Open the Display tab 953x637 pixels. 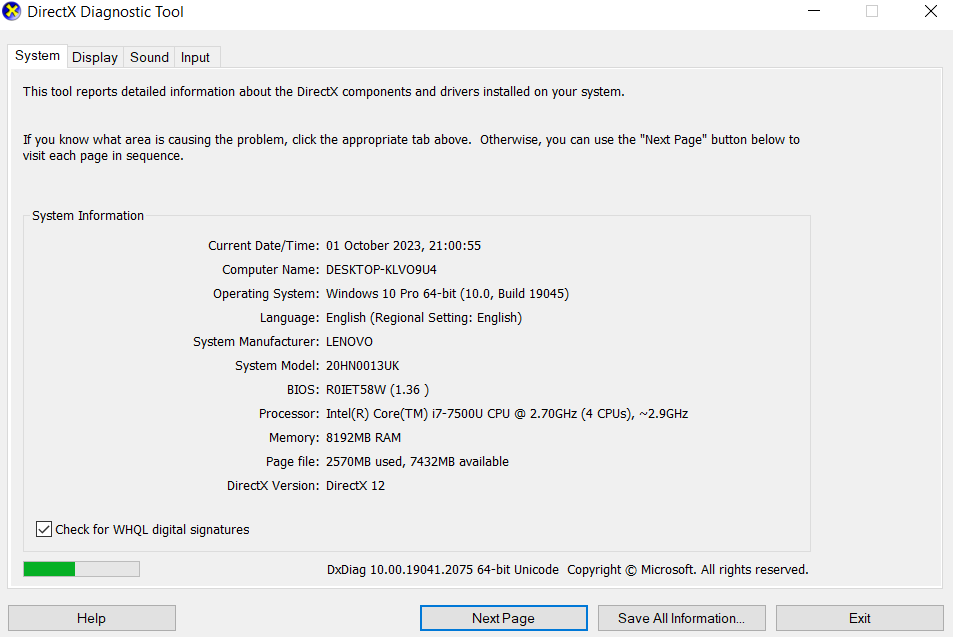95,57
